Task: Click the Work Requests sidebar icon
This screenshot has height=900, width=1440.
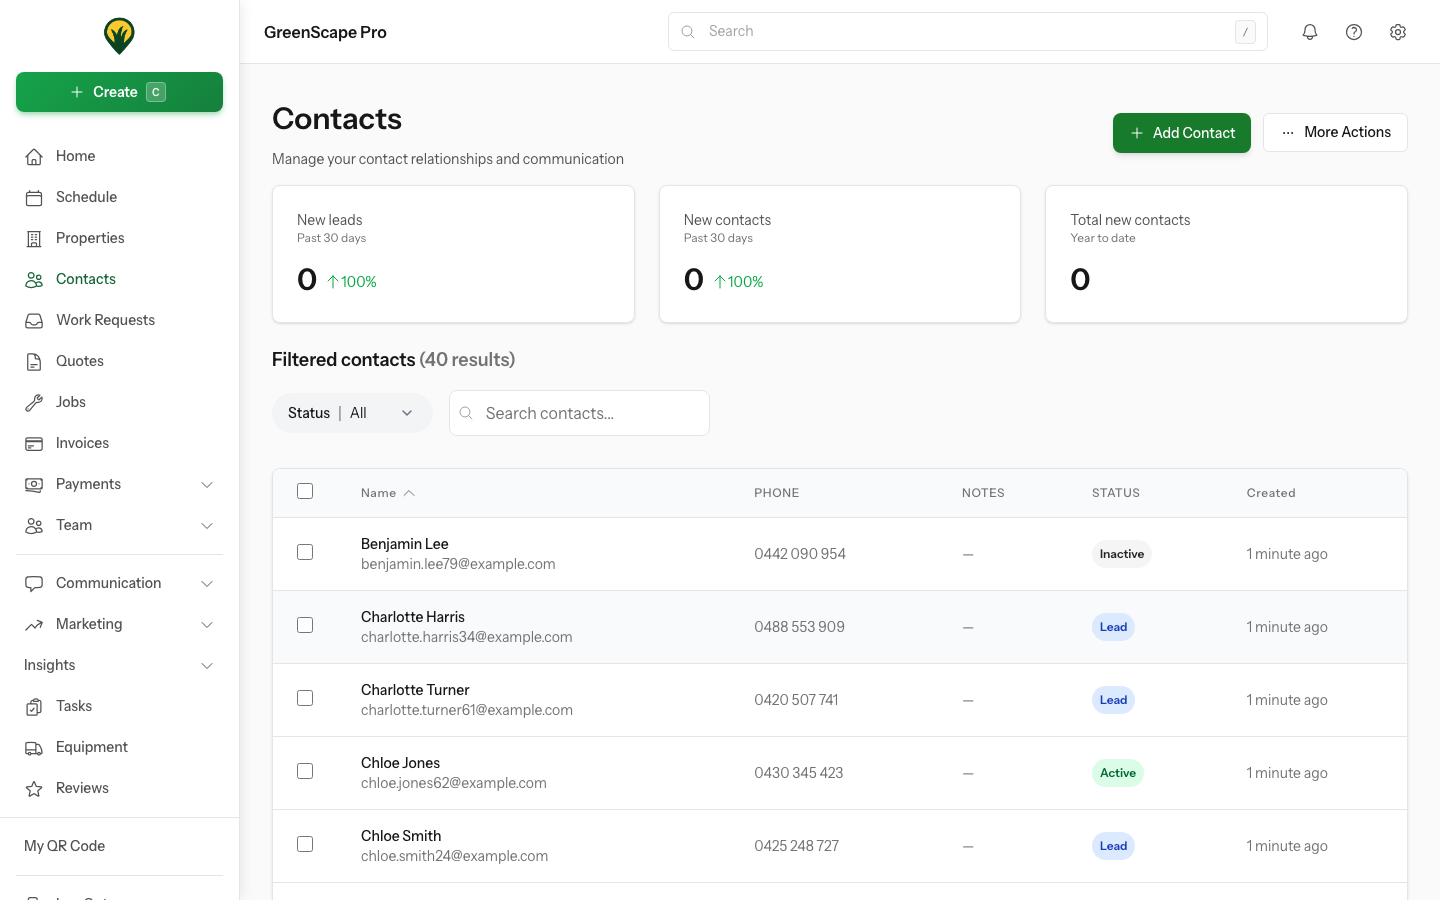Action: click(35, 319)
